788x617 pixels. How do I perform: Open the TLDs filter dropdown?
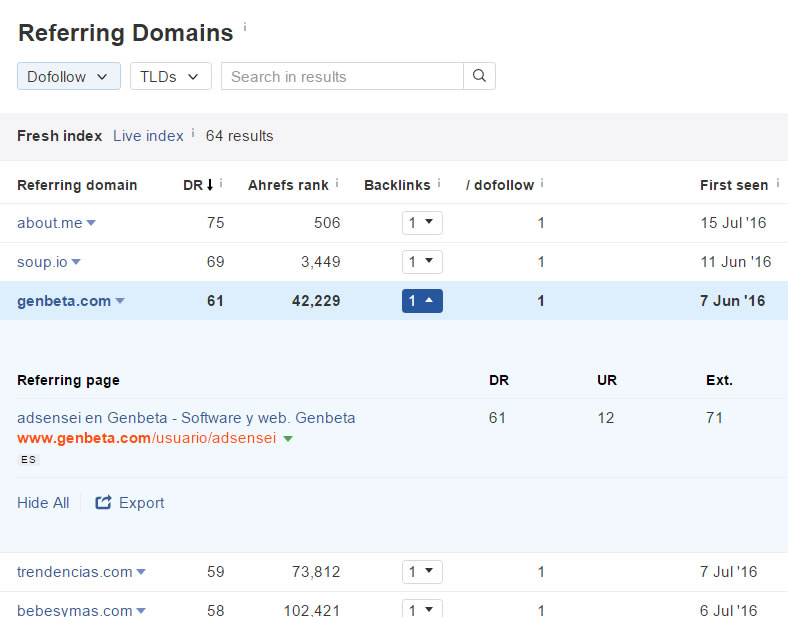click(x=171, y=76)
